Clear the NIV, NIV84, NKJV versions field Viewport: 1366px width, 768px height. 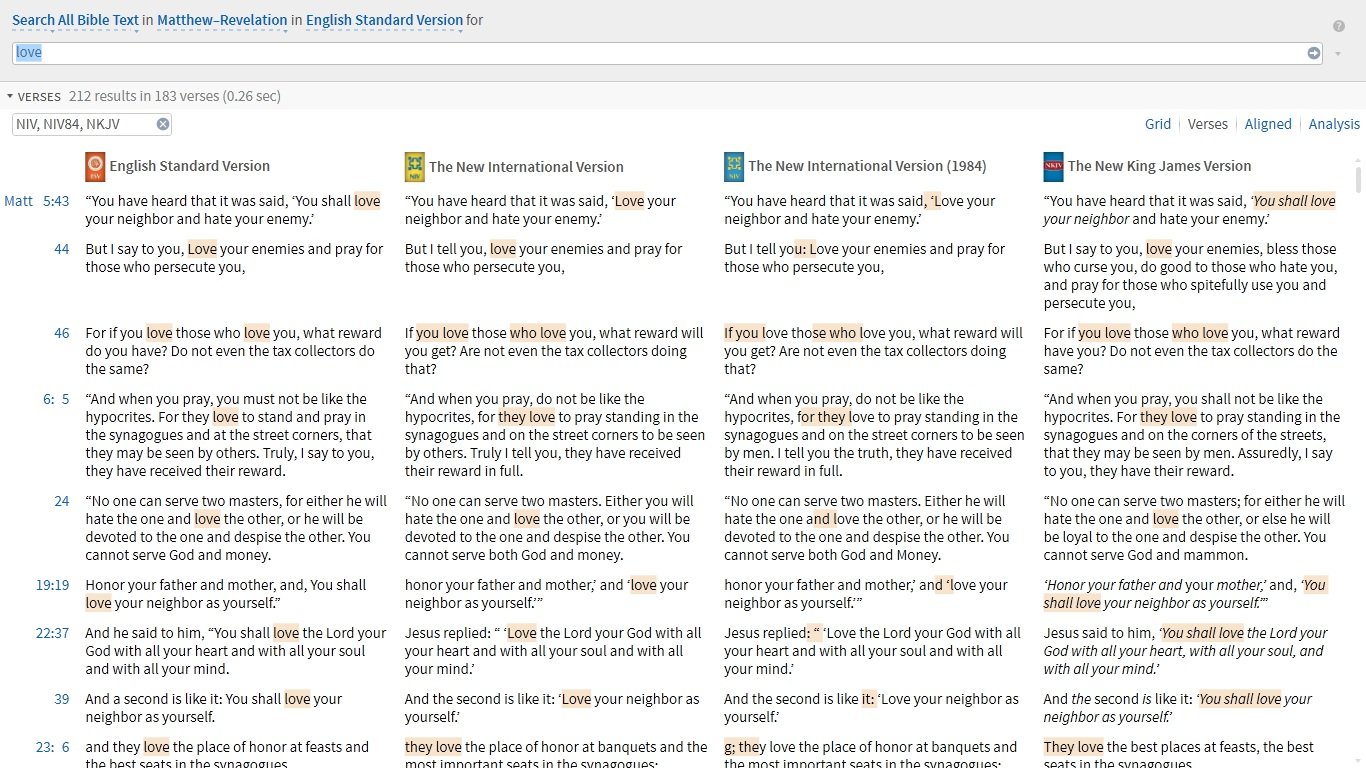(162, 124)
